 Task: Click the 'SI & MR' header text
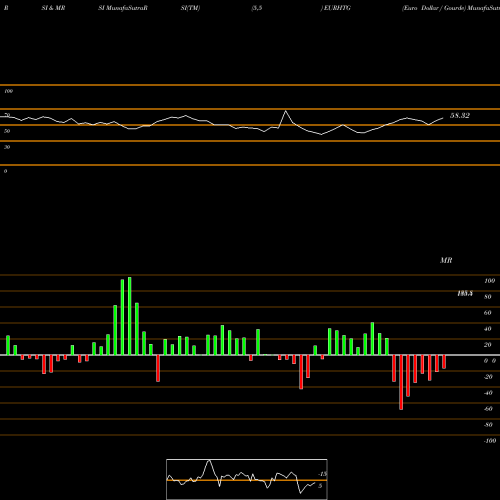(53, 8)
